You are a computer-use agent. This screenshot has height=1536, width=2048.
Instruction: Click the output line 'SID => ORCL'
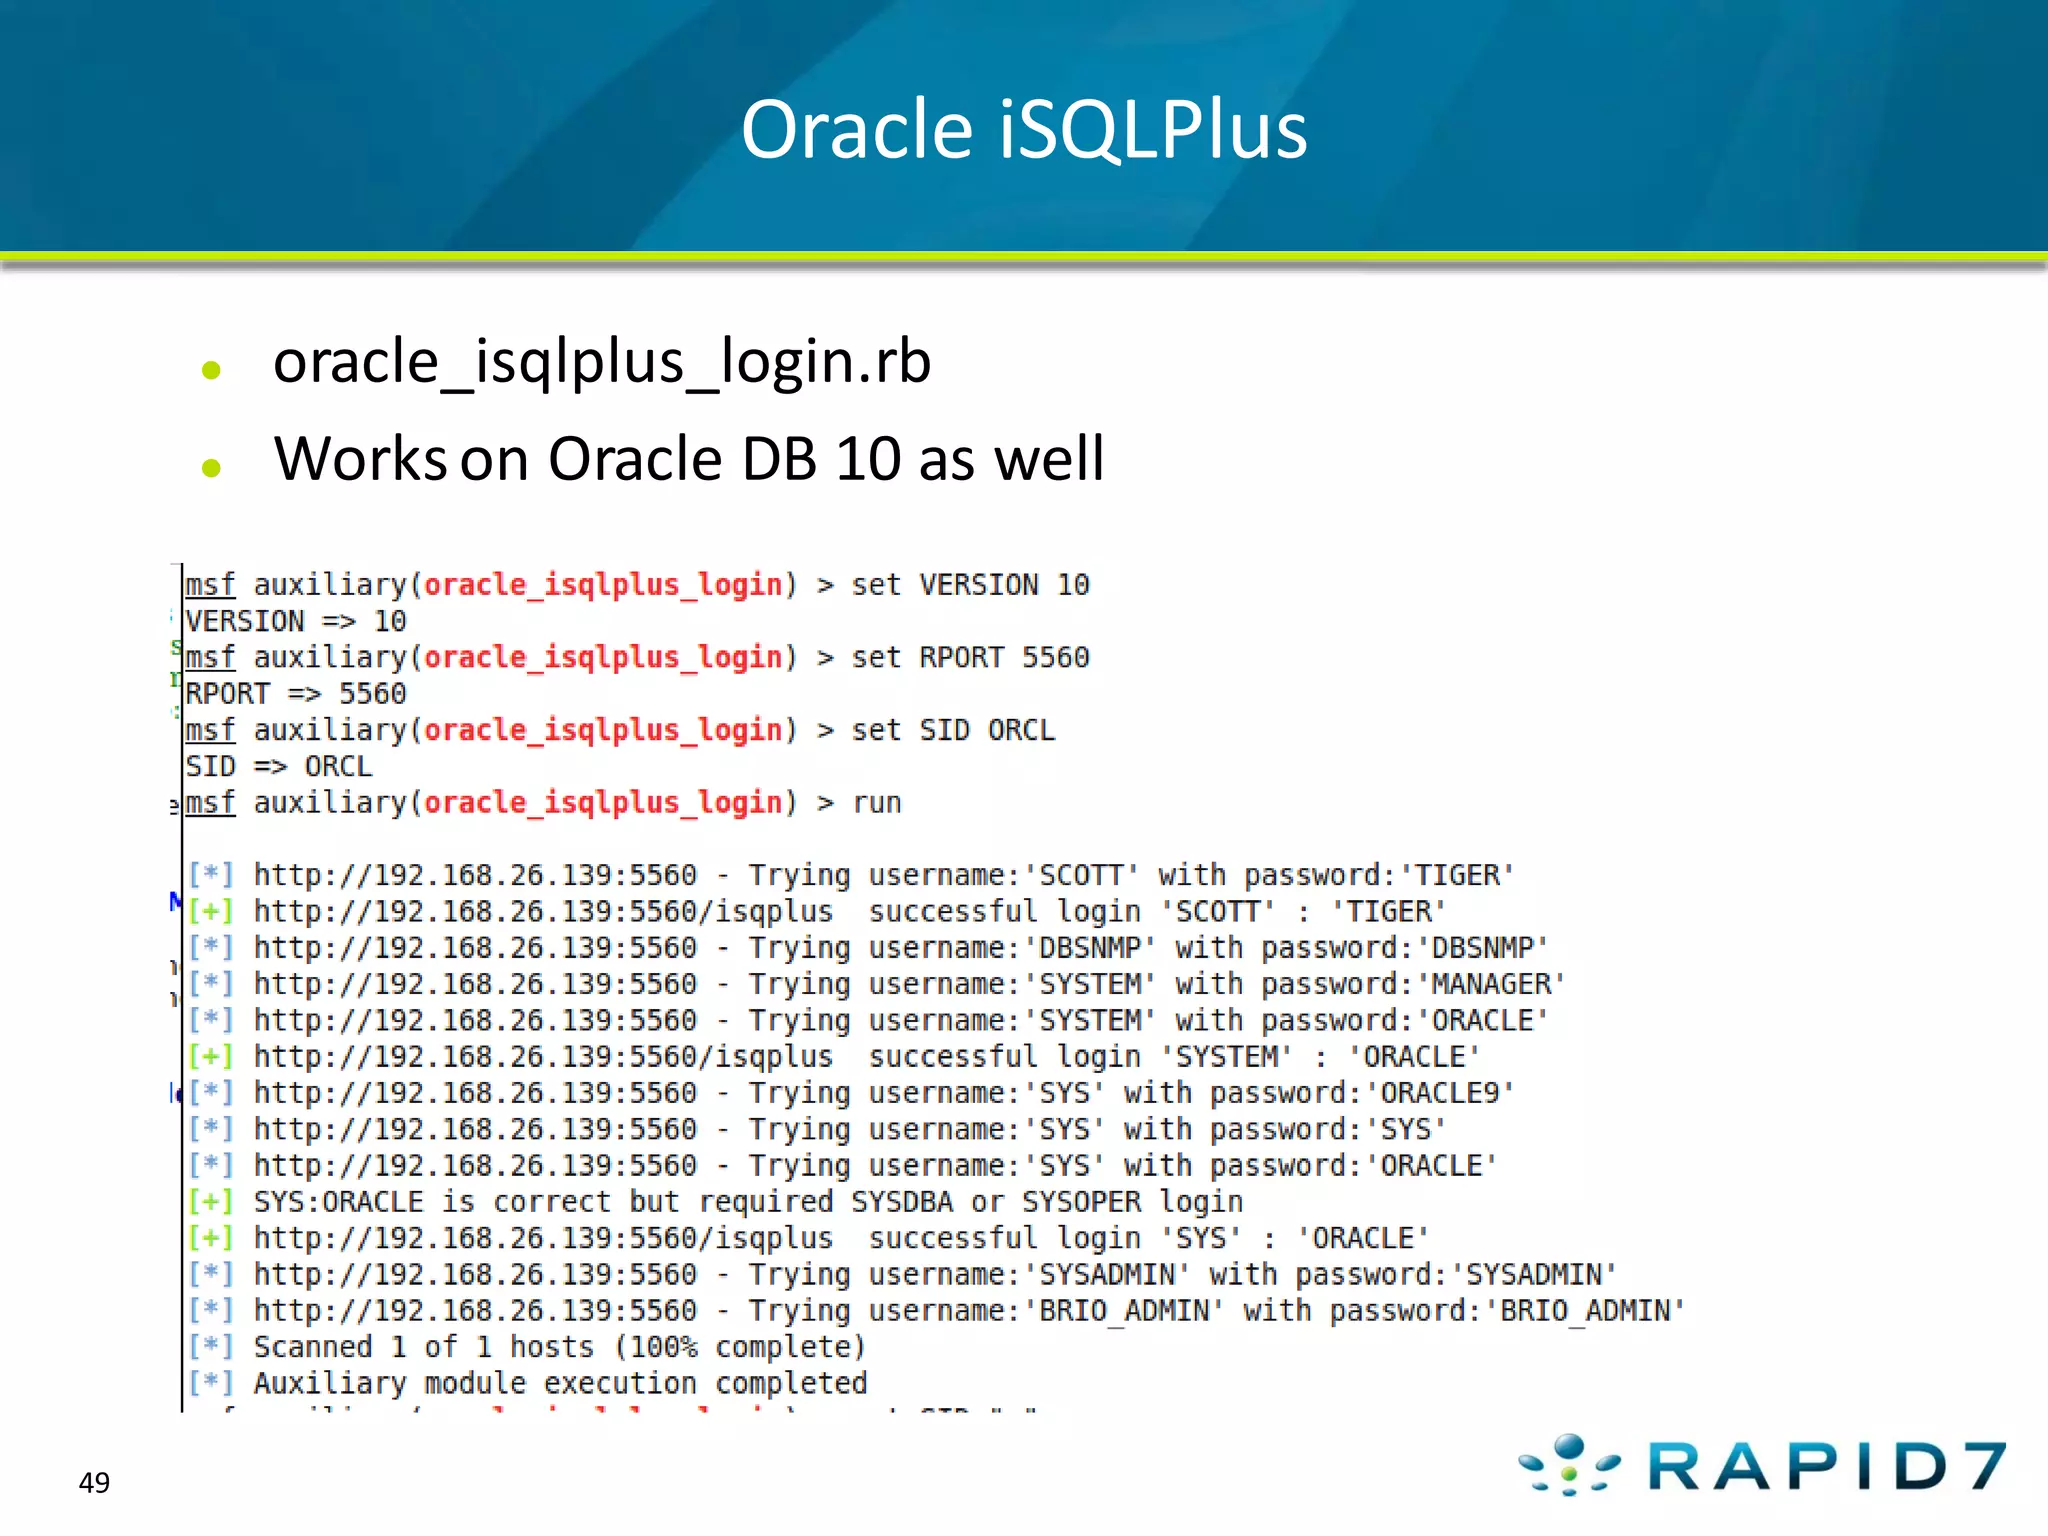point(279,767)
